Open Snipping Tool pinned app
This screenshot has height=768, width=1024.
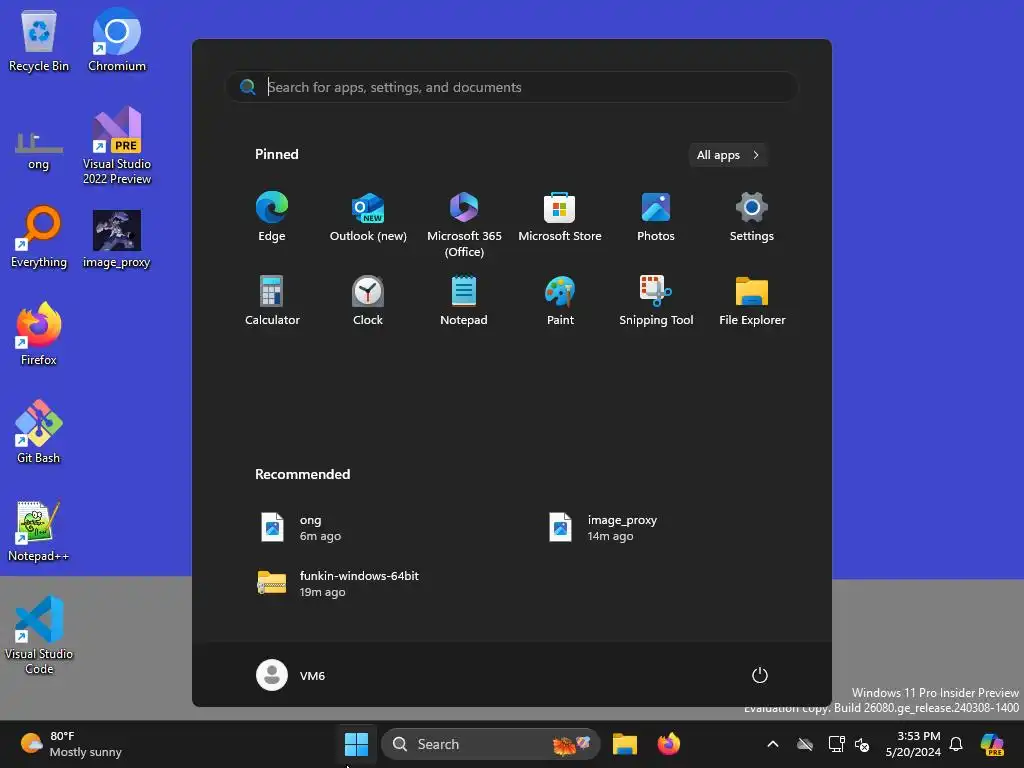[x=656, y=300]
